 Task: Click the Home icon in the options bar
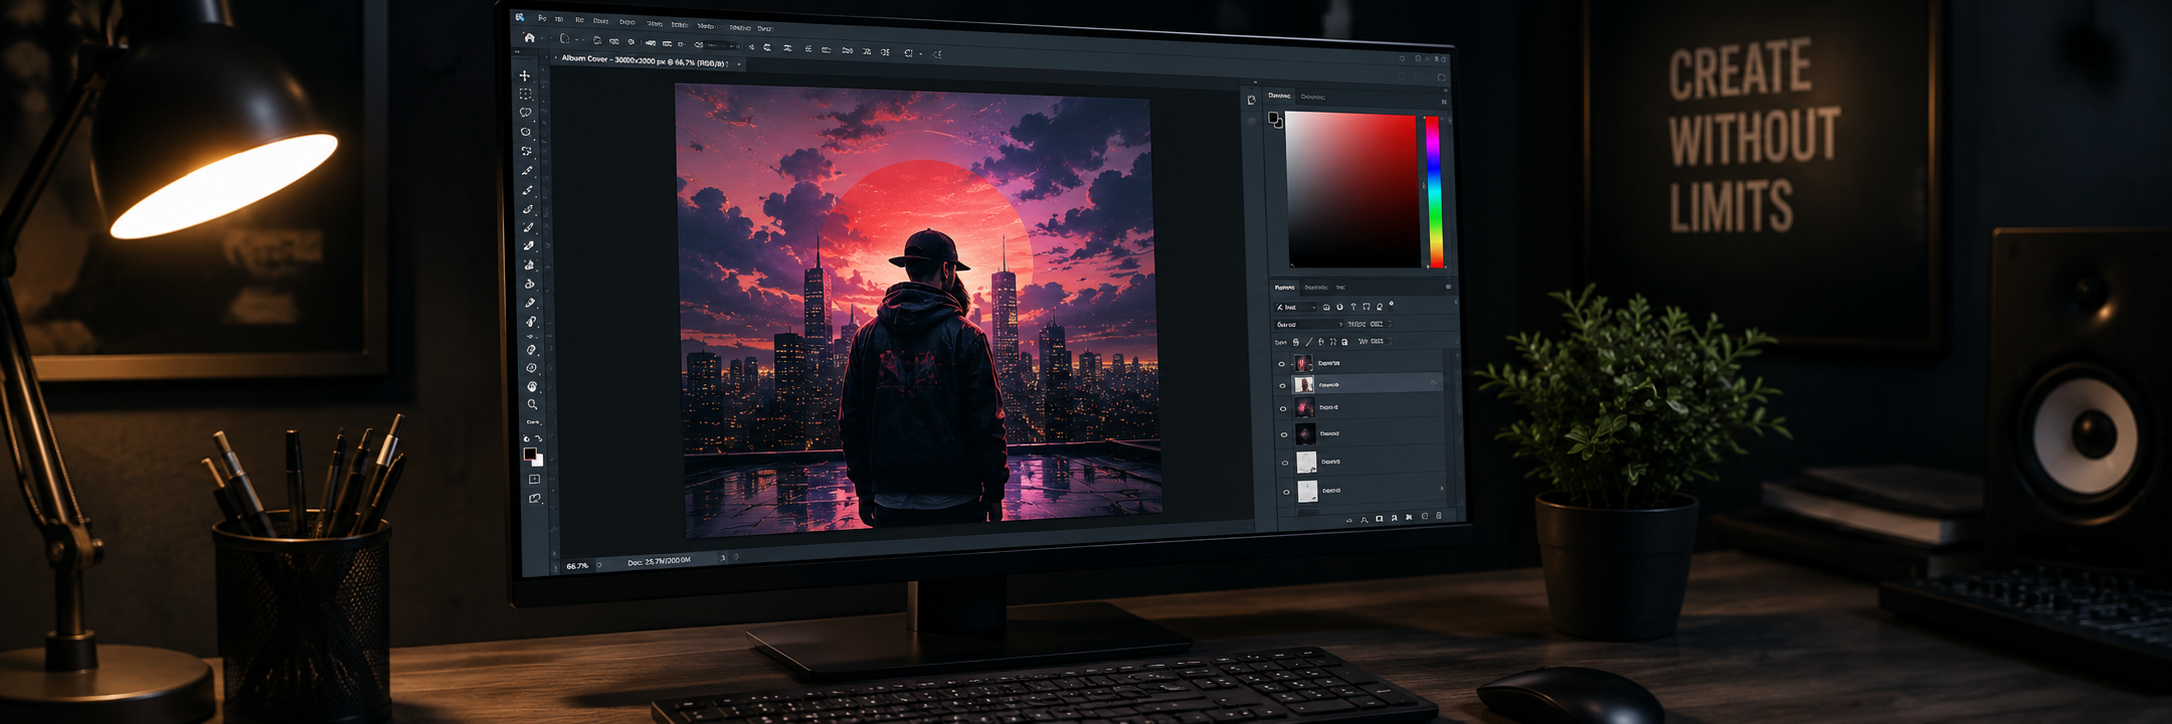point(529,38)
